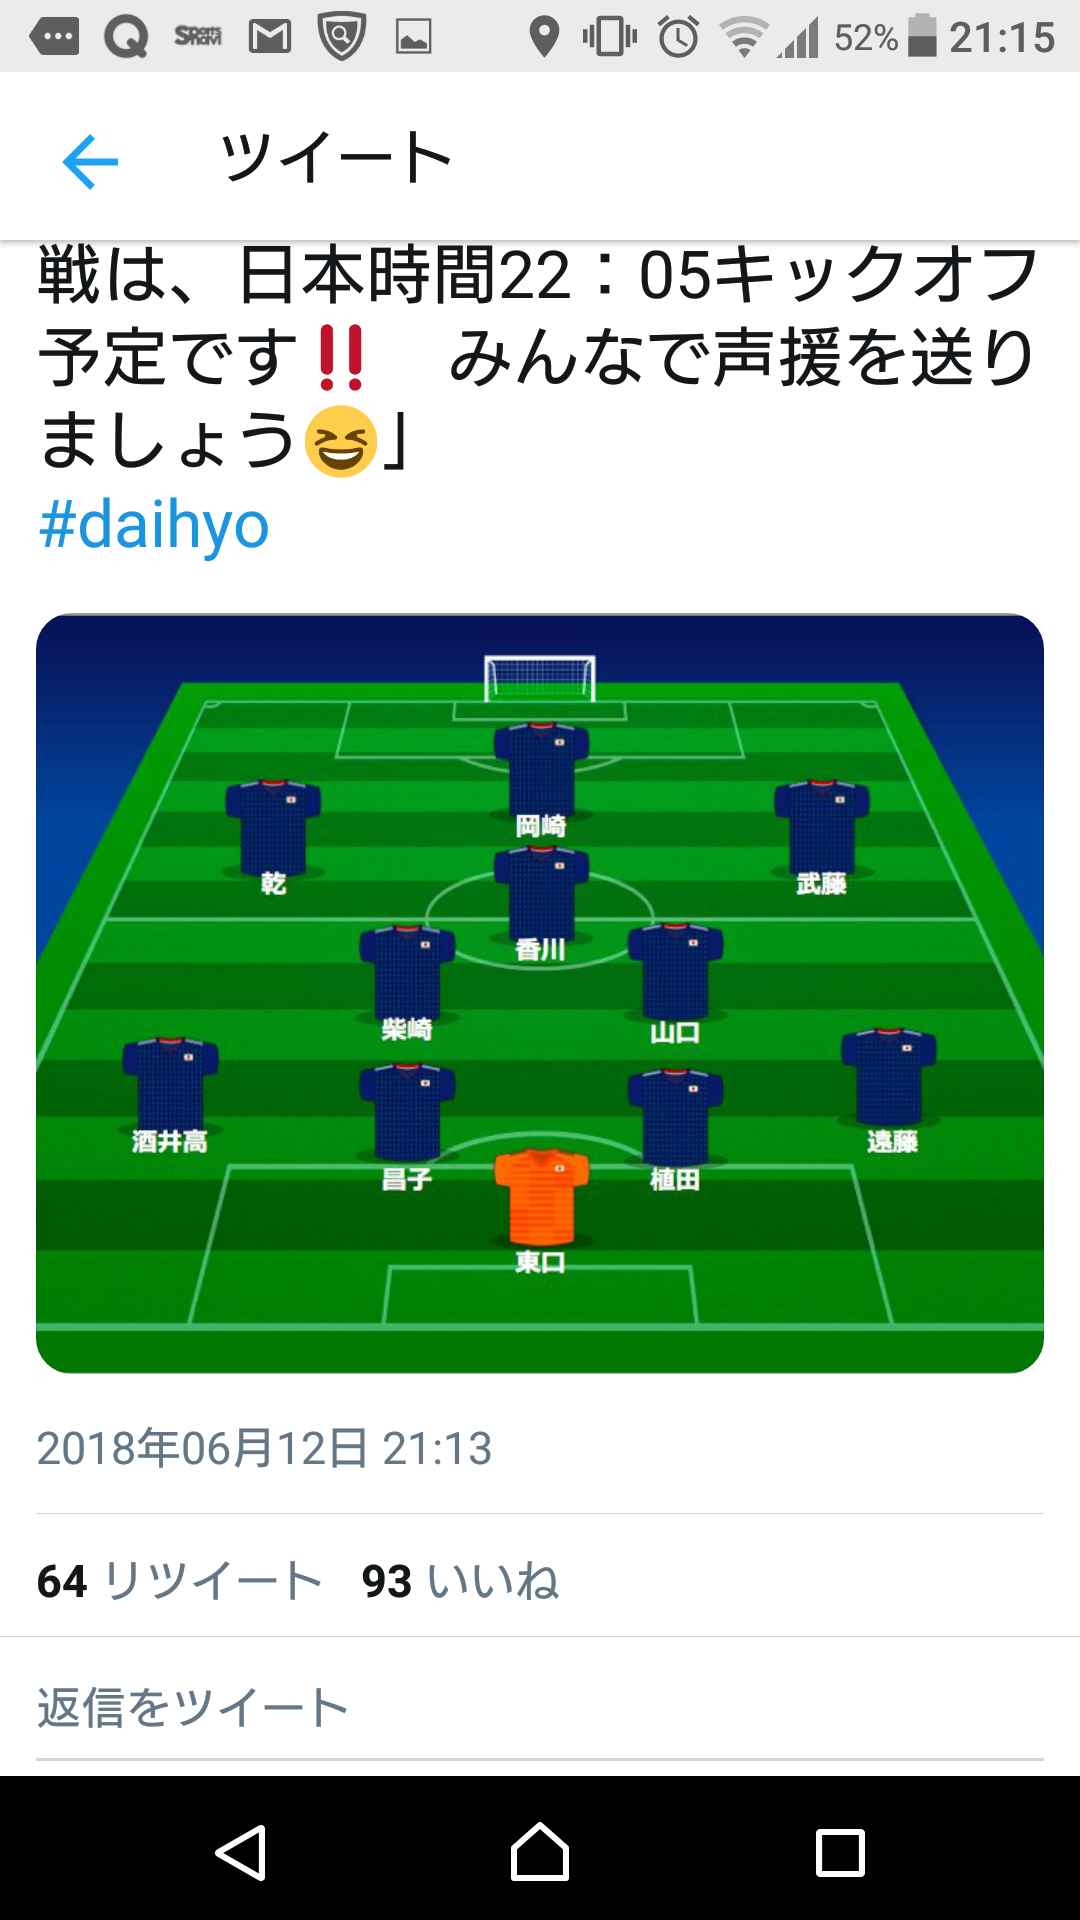Image resolution: width=1080 pixels, height=1920 pixels.
Task: Tap the alarm clock status icon
Action: pyautogui.click(x=678, y=38)
